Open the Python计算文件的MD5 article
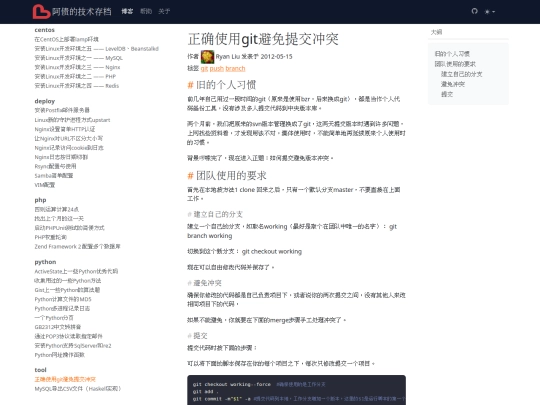Screen dimensions: 540x405 pyautogui.click(x=63, y=299)
